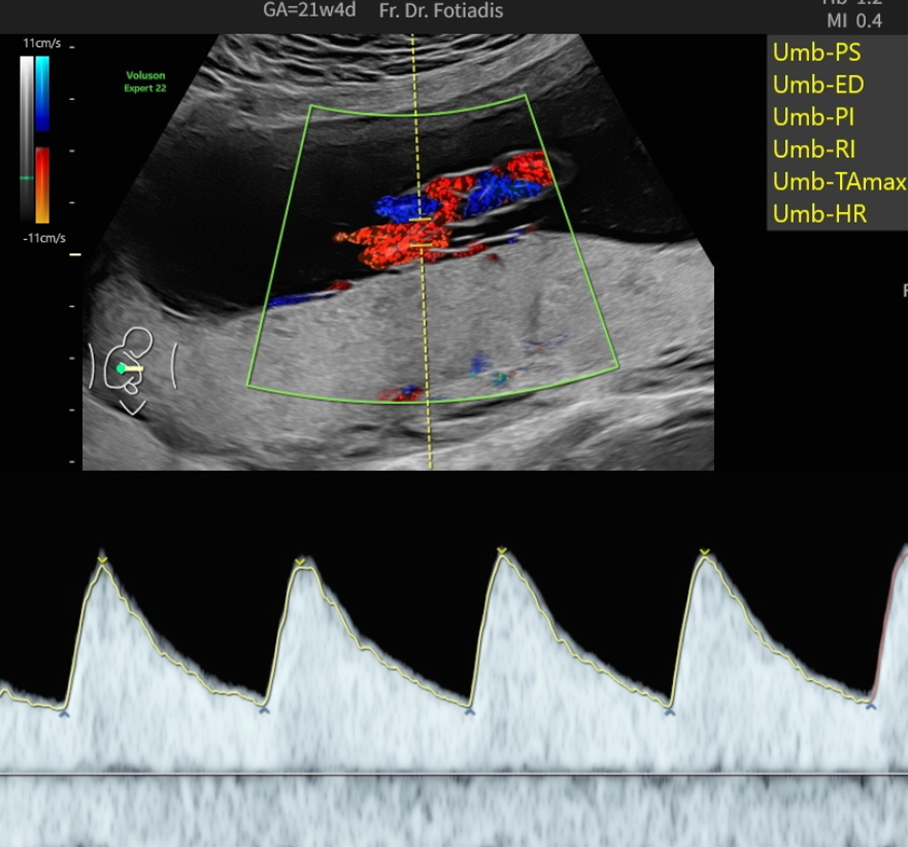
Task: Pick the Umb-HR heart rate item
Action: [819, 214]
